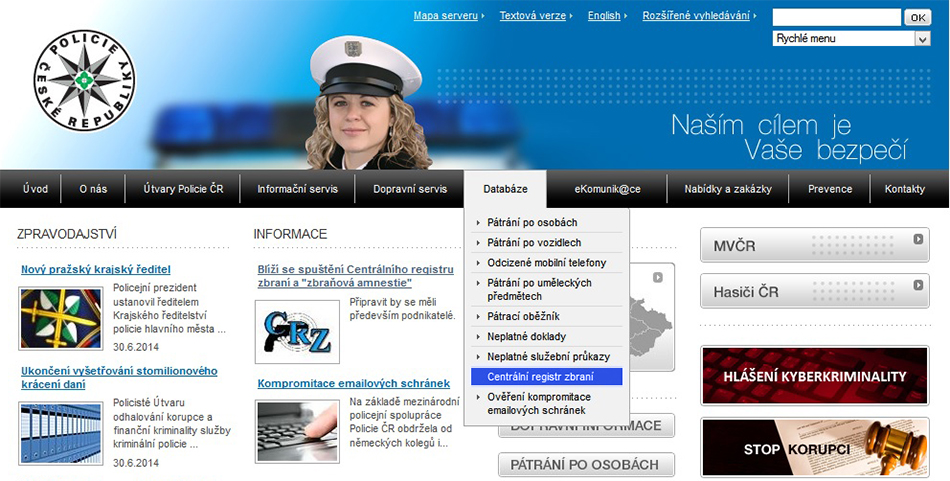Open the Stop korupci banner
Image resolution: width=950 pixels, height=481 pixels.
(x=815, y=447)
